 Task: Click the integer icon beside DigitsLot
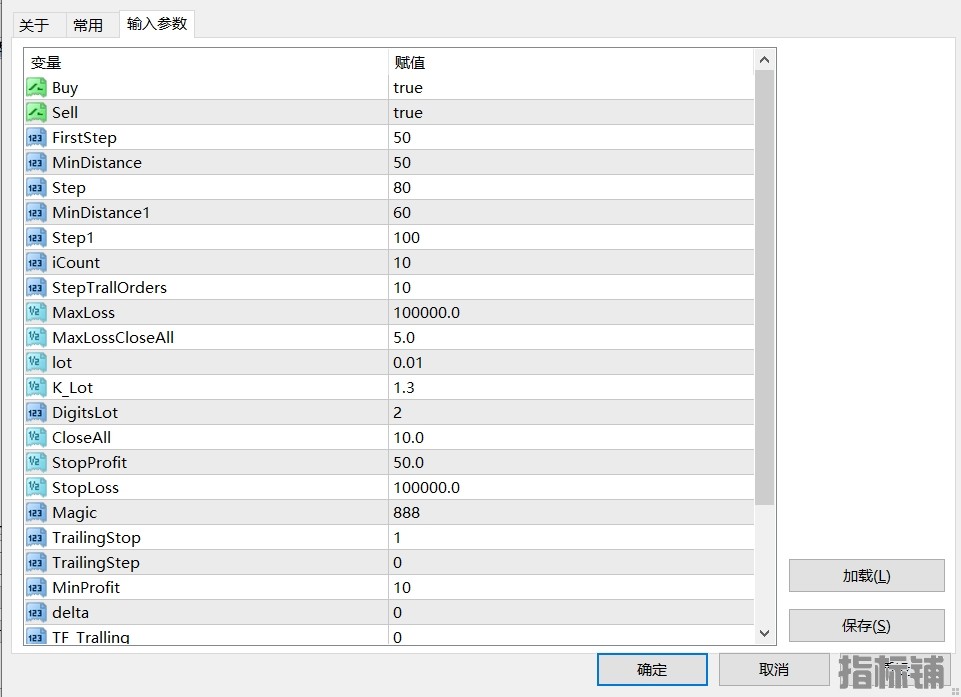36,413
